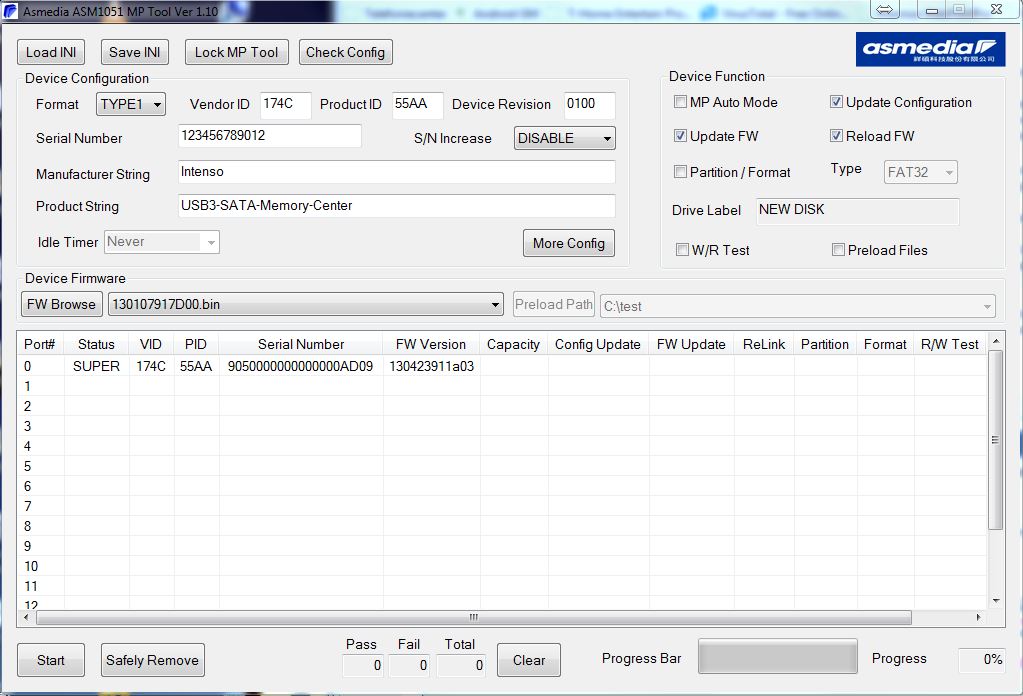Click the VID column header
The height and width of the screenshot is (696, 1023).
pos(151,344)
